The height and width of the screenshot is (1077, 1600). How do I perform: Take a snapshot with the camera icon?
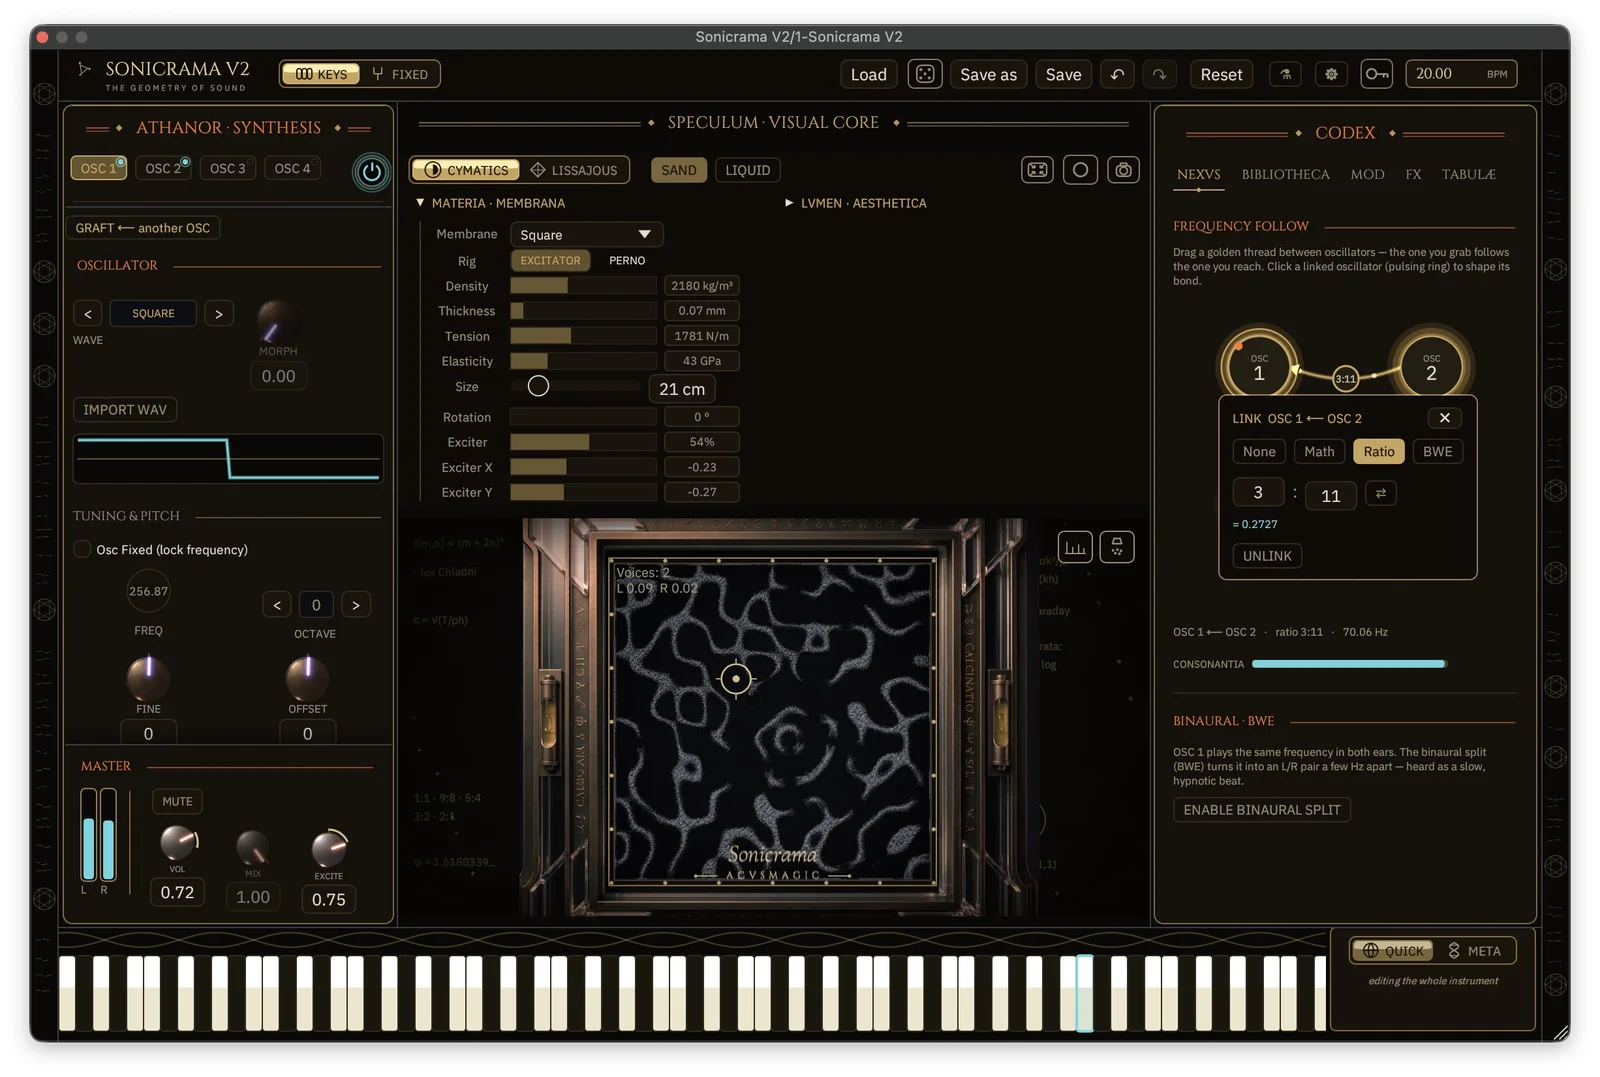click(1124, 170)
